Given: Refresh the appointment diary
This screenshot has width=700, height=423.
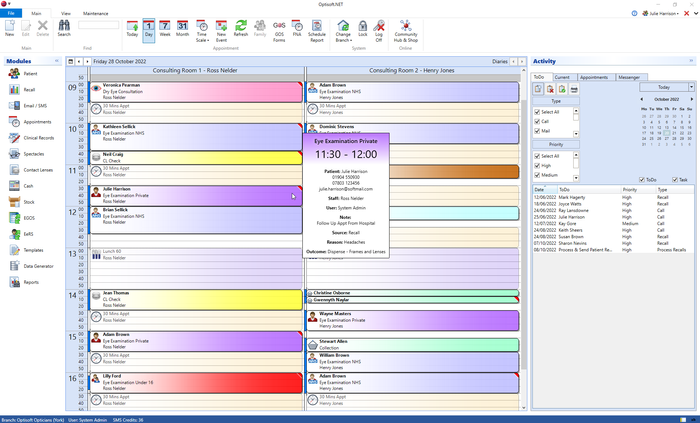Looking at the screenshot, I should tap(241, 28).
